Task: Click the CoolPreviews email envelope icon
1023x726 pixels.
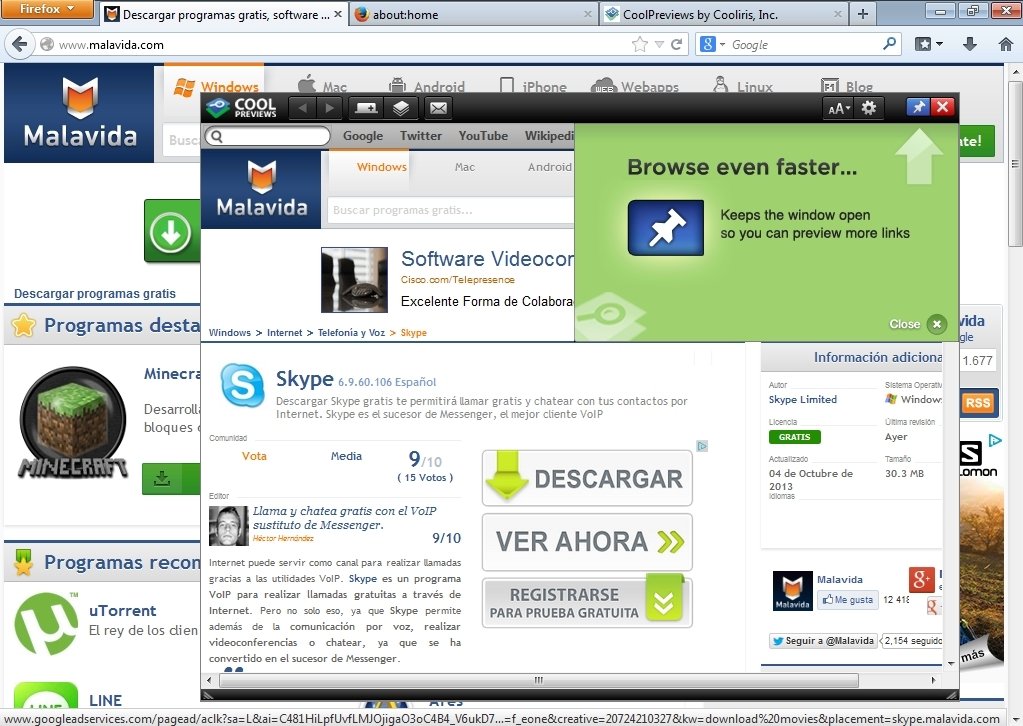Action: click(438, 108)
